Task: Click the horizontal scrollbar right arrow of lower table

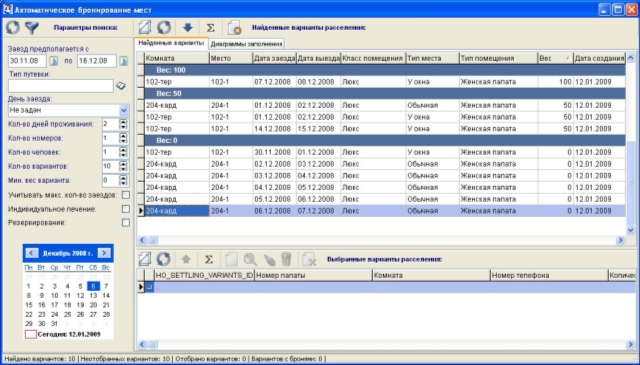Action: coord(631,345)
